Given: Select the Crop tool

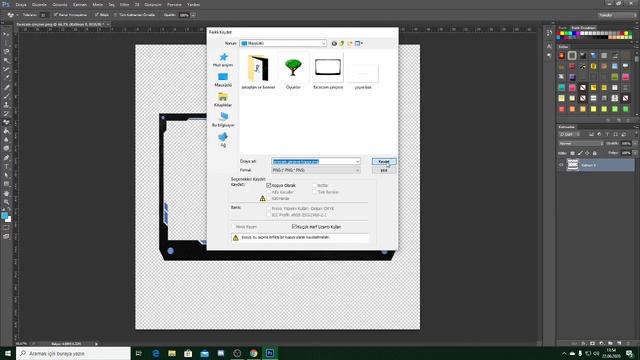Looking at the screenshot, I should pyautogui.click(x=6, y=69).
